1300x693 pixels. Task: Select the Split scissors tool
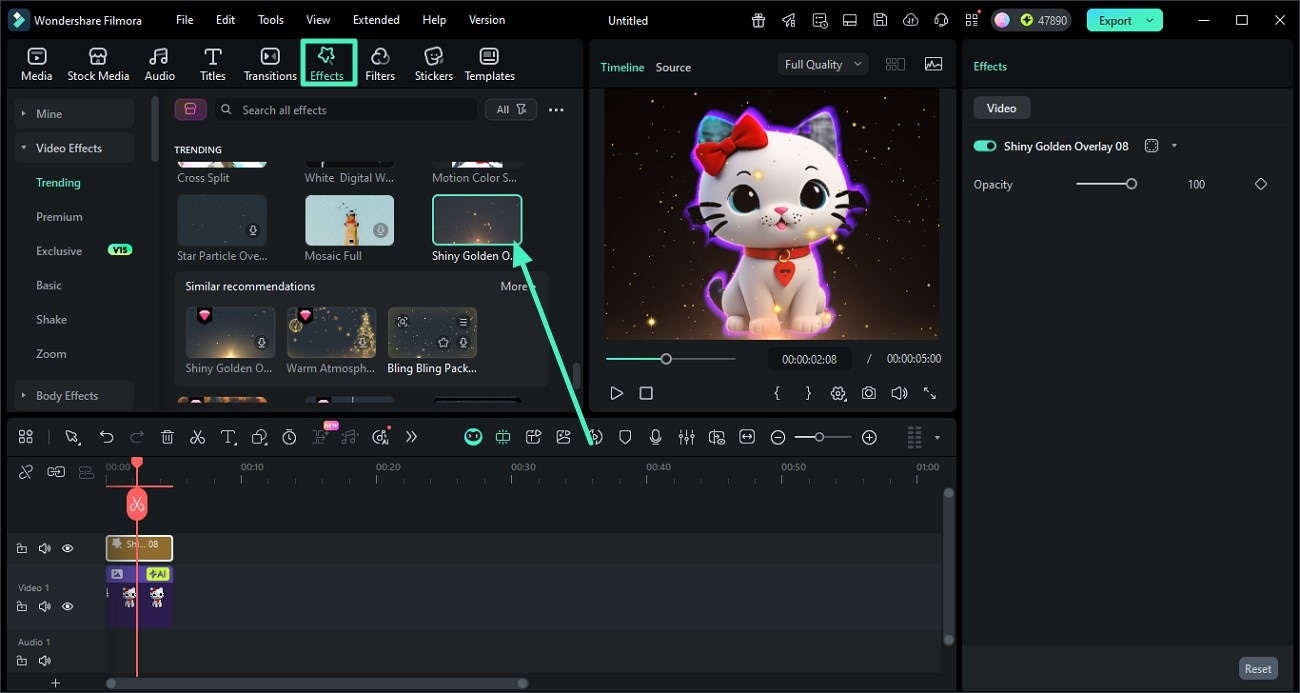[x=197, y=437]
